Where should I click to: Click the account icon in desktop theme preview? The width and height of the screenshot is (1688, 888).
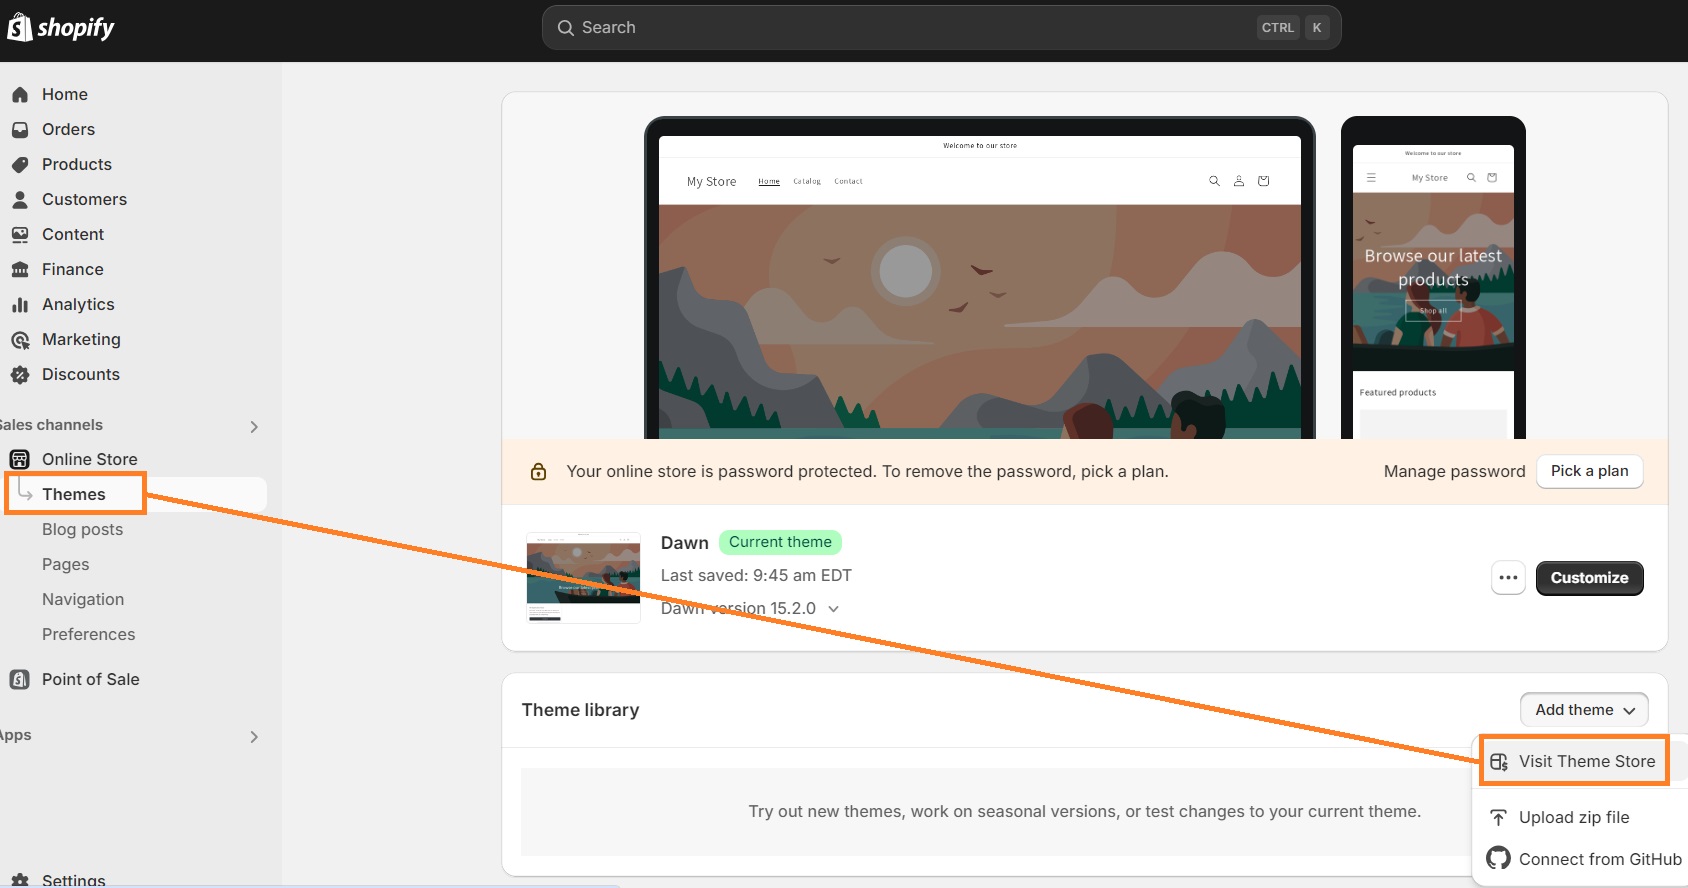coord(1239,181)
